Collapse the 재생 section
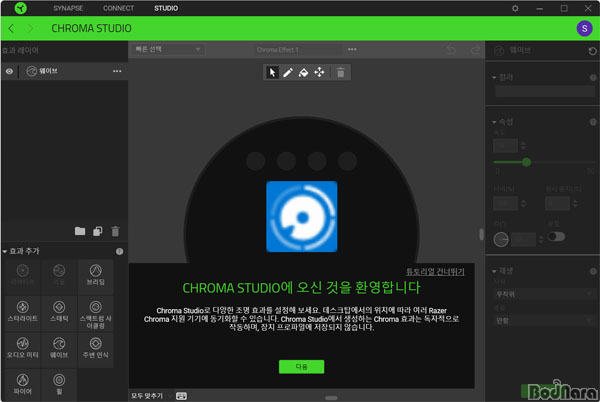This screenshot has width=600, height=402. (x=494, y=271)
